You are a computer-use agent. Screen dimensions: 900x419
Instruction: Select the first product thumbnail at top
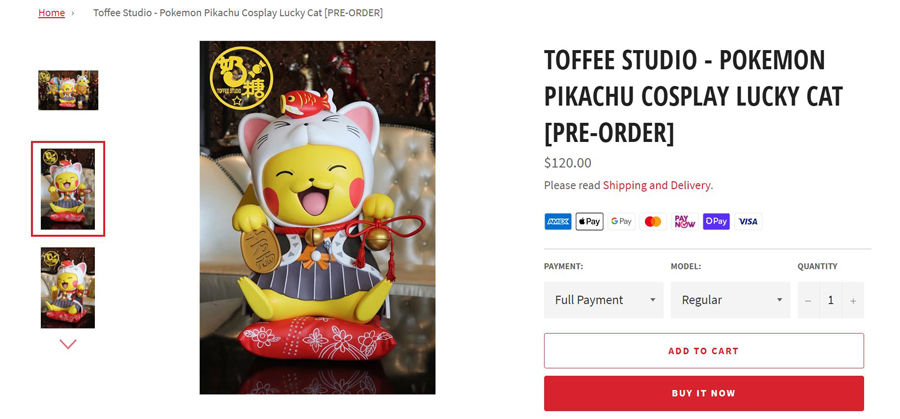coord(68,90)
